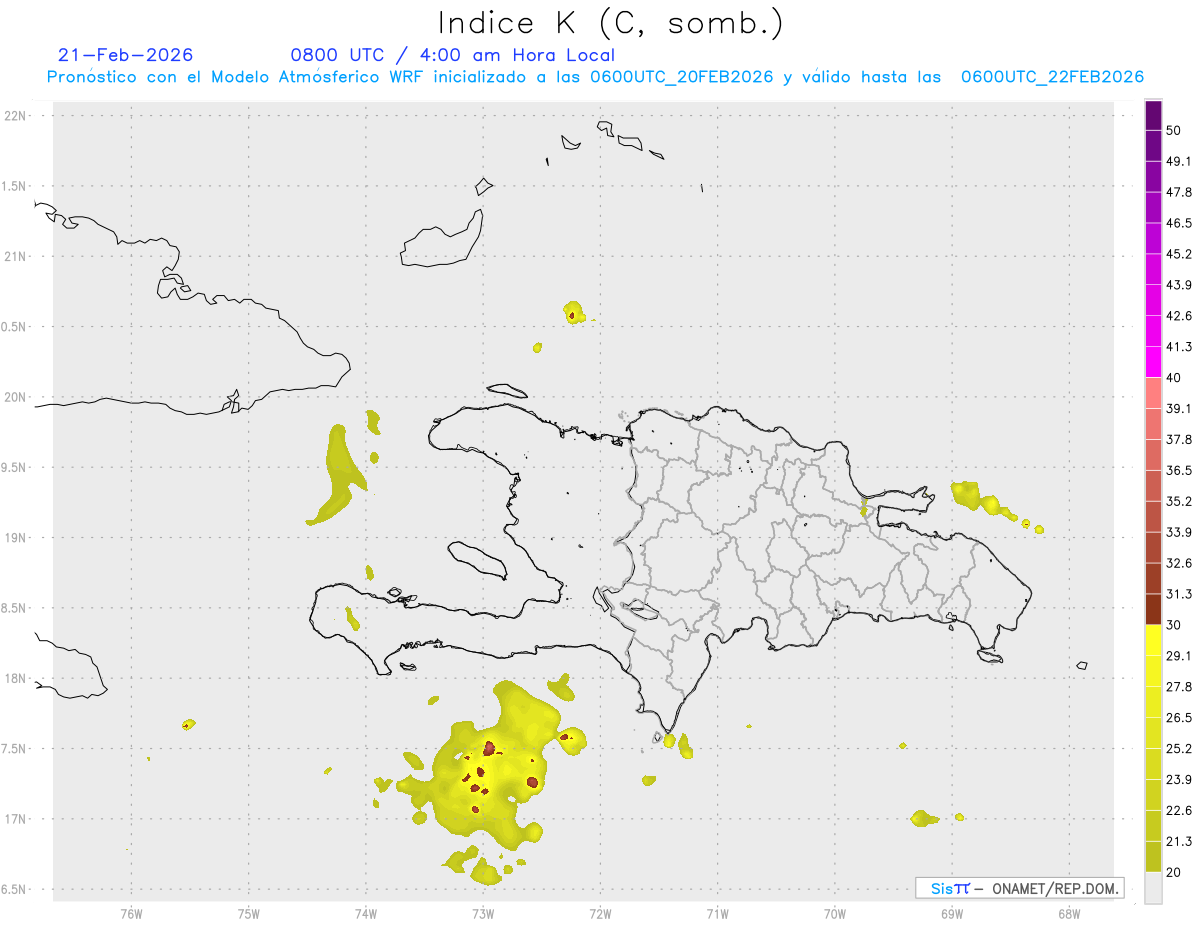Click the '22N' latitude label
This screenshot has width=1200, height=927.
click(x=16, y=116)
